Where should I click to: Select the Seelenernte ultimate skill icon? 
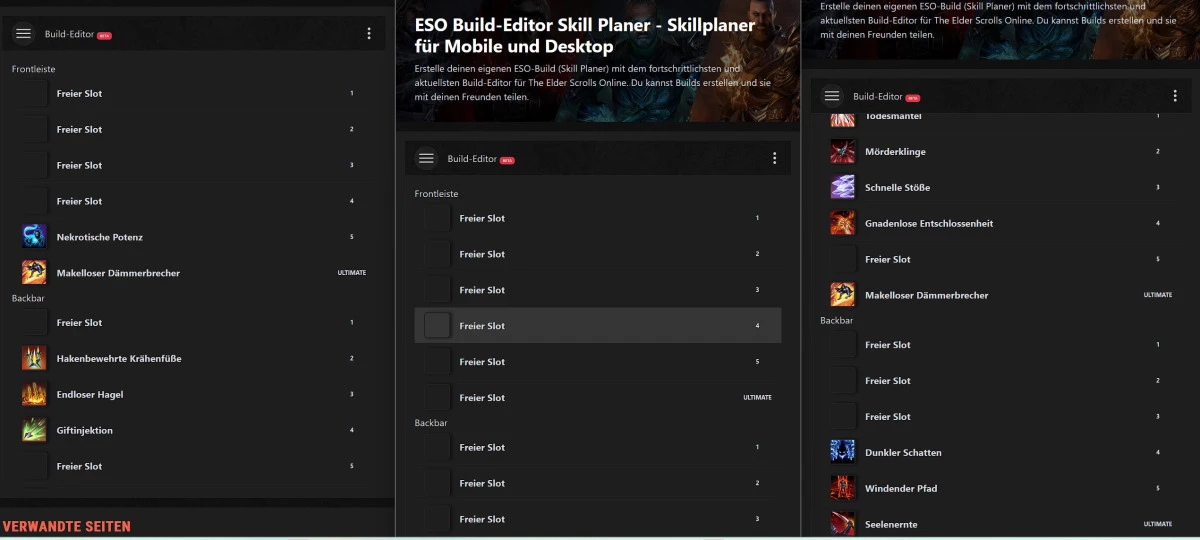842,524
